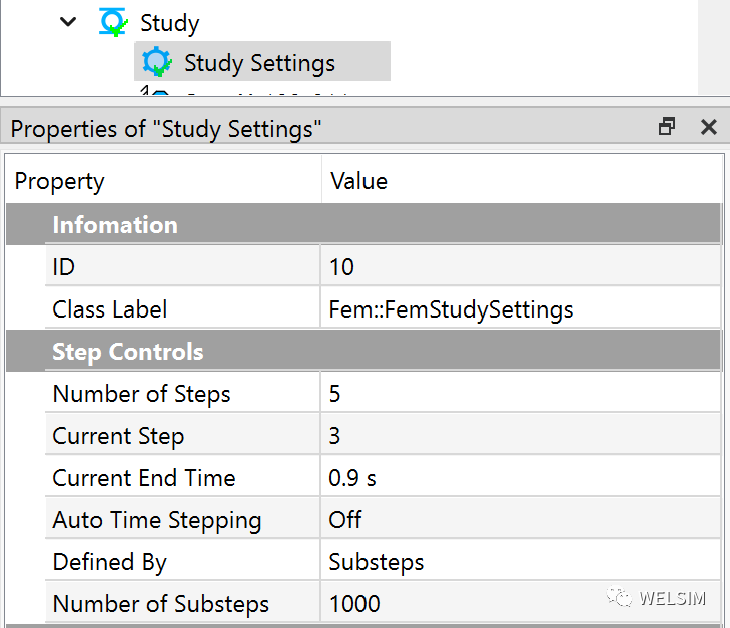Collapse the Step Controls section header
Viewport: 730px width, 628px height.
(x=363, y=351)
